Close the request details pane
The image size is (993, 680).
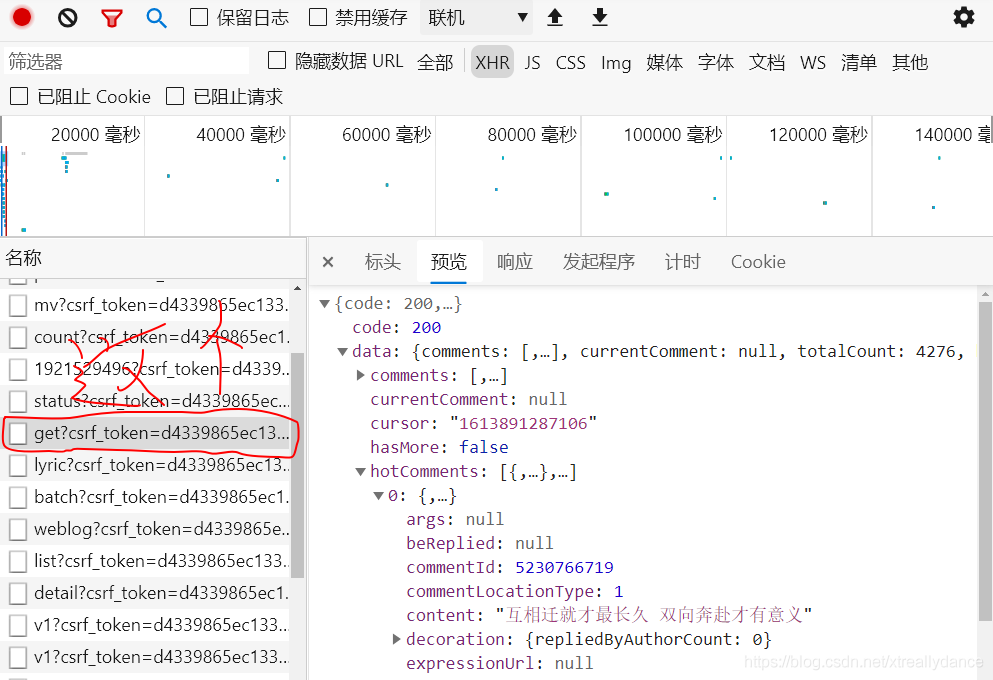(327, 261)
